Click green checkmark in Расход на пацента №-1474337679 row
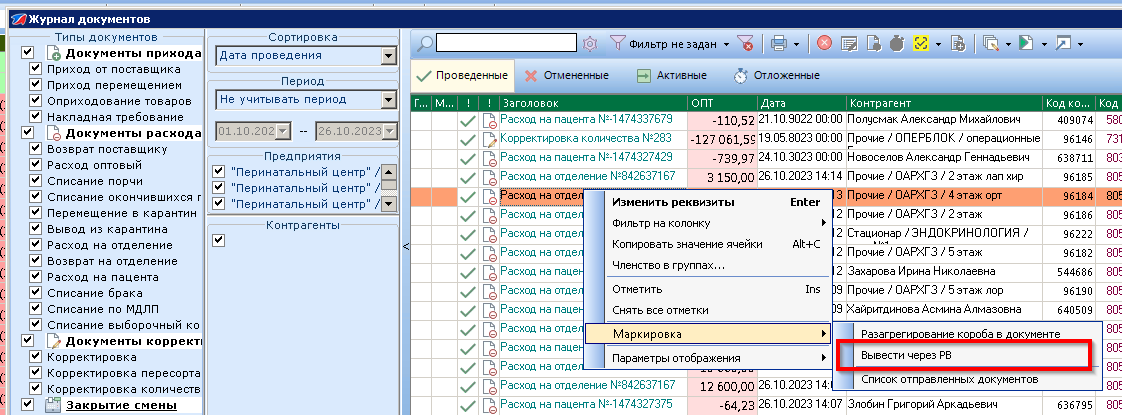Image resolution: width=1122 pixels, height=415 pixels. (x=467, y=120)
